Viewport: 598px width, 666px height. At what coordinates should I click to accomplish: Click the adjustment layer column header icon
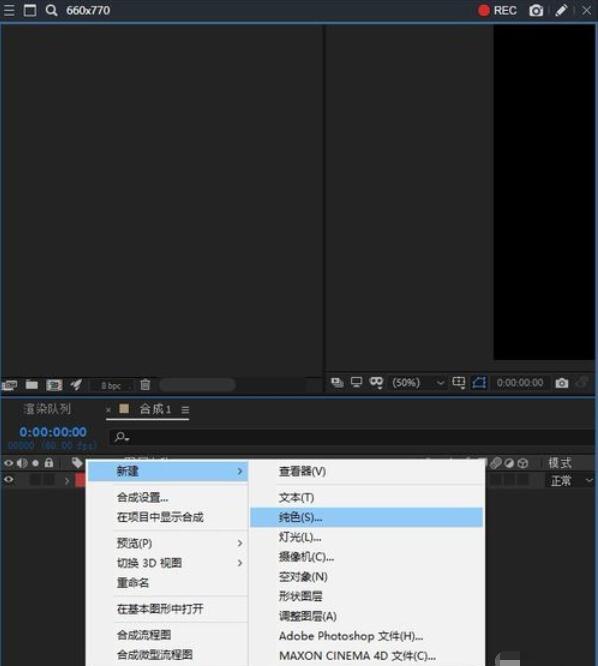pos(509,463)
